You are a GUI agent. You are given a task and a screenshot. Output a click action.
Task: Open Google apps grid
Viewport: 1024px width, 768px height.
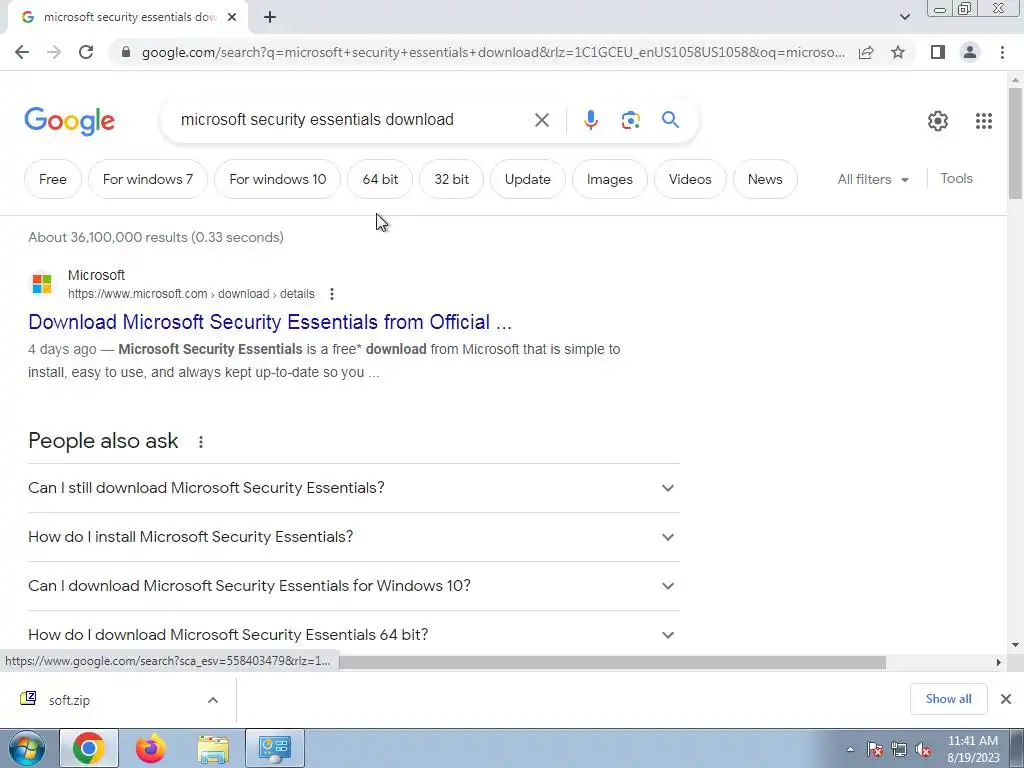click(984, 121)
